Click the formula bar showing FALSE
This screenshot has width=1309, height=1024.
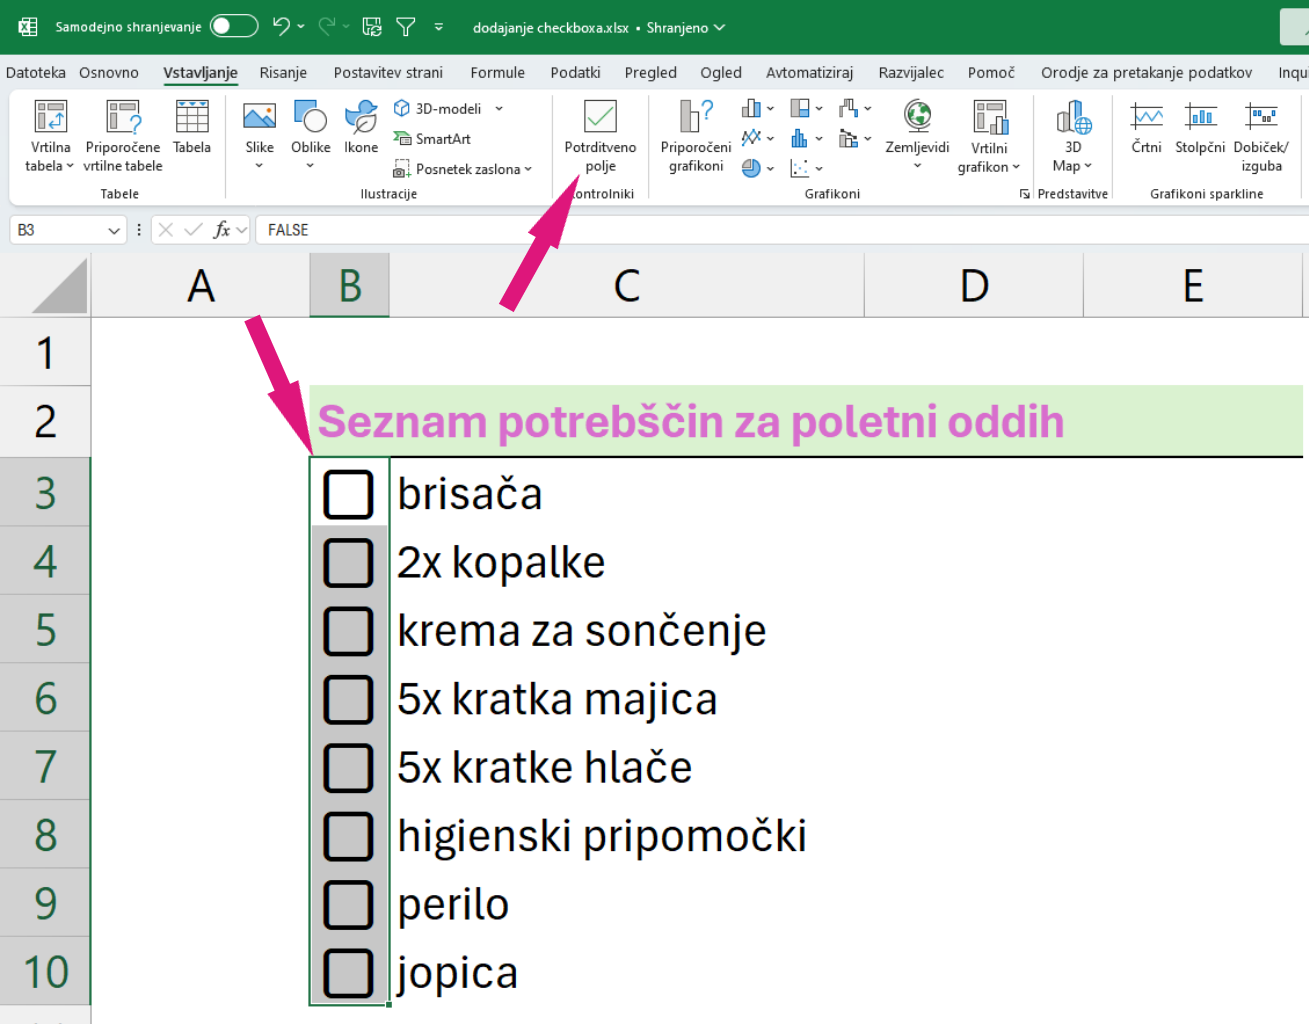tap(780, 230)
